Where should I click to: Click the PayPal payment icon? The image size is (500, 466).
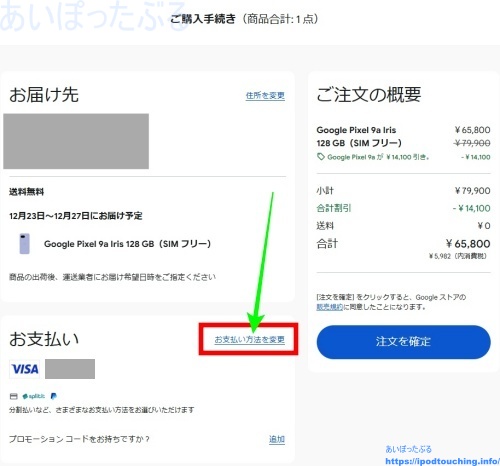[53, 396]
